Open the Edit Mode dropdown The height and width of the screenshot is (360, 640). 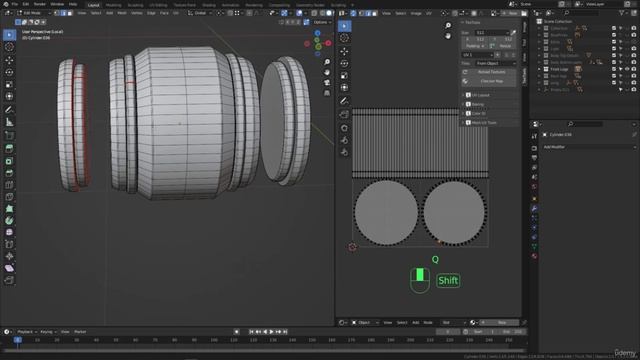34,13
